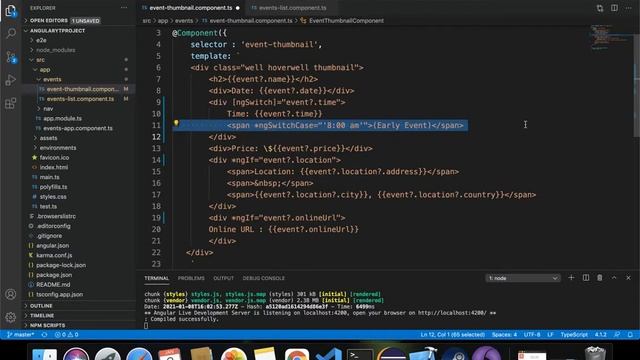Click the Open Changes icon in editor toolbar
Image resolution: width=640 pixels, height=360 pixels.
click(600, 8)
